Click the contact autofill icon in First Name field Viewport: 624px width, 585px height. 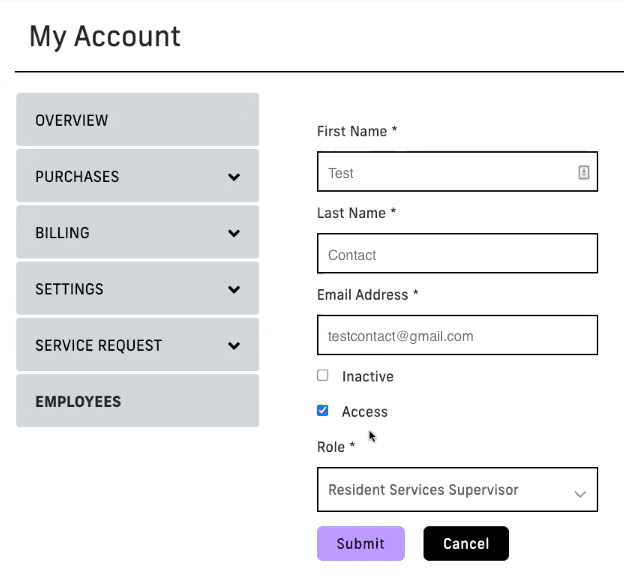point(583,172)
